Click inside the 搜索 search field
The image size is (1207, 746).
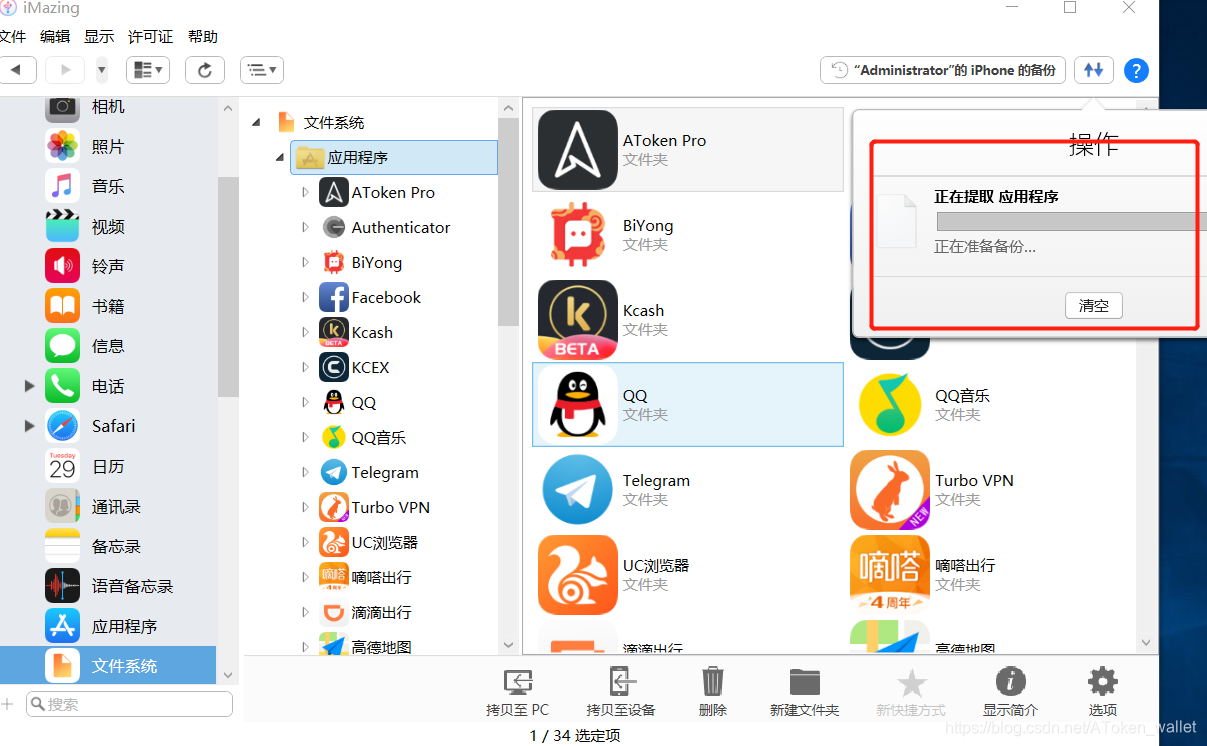point(129,704)
